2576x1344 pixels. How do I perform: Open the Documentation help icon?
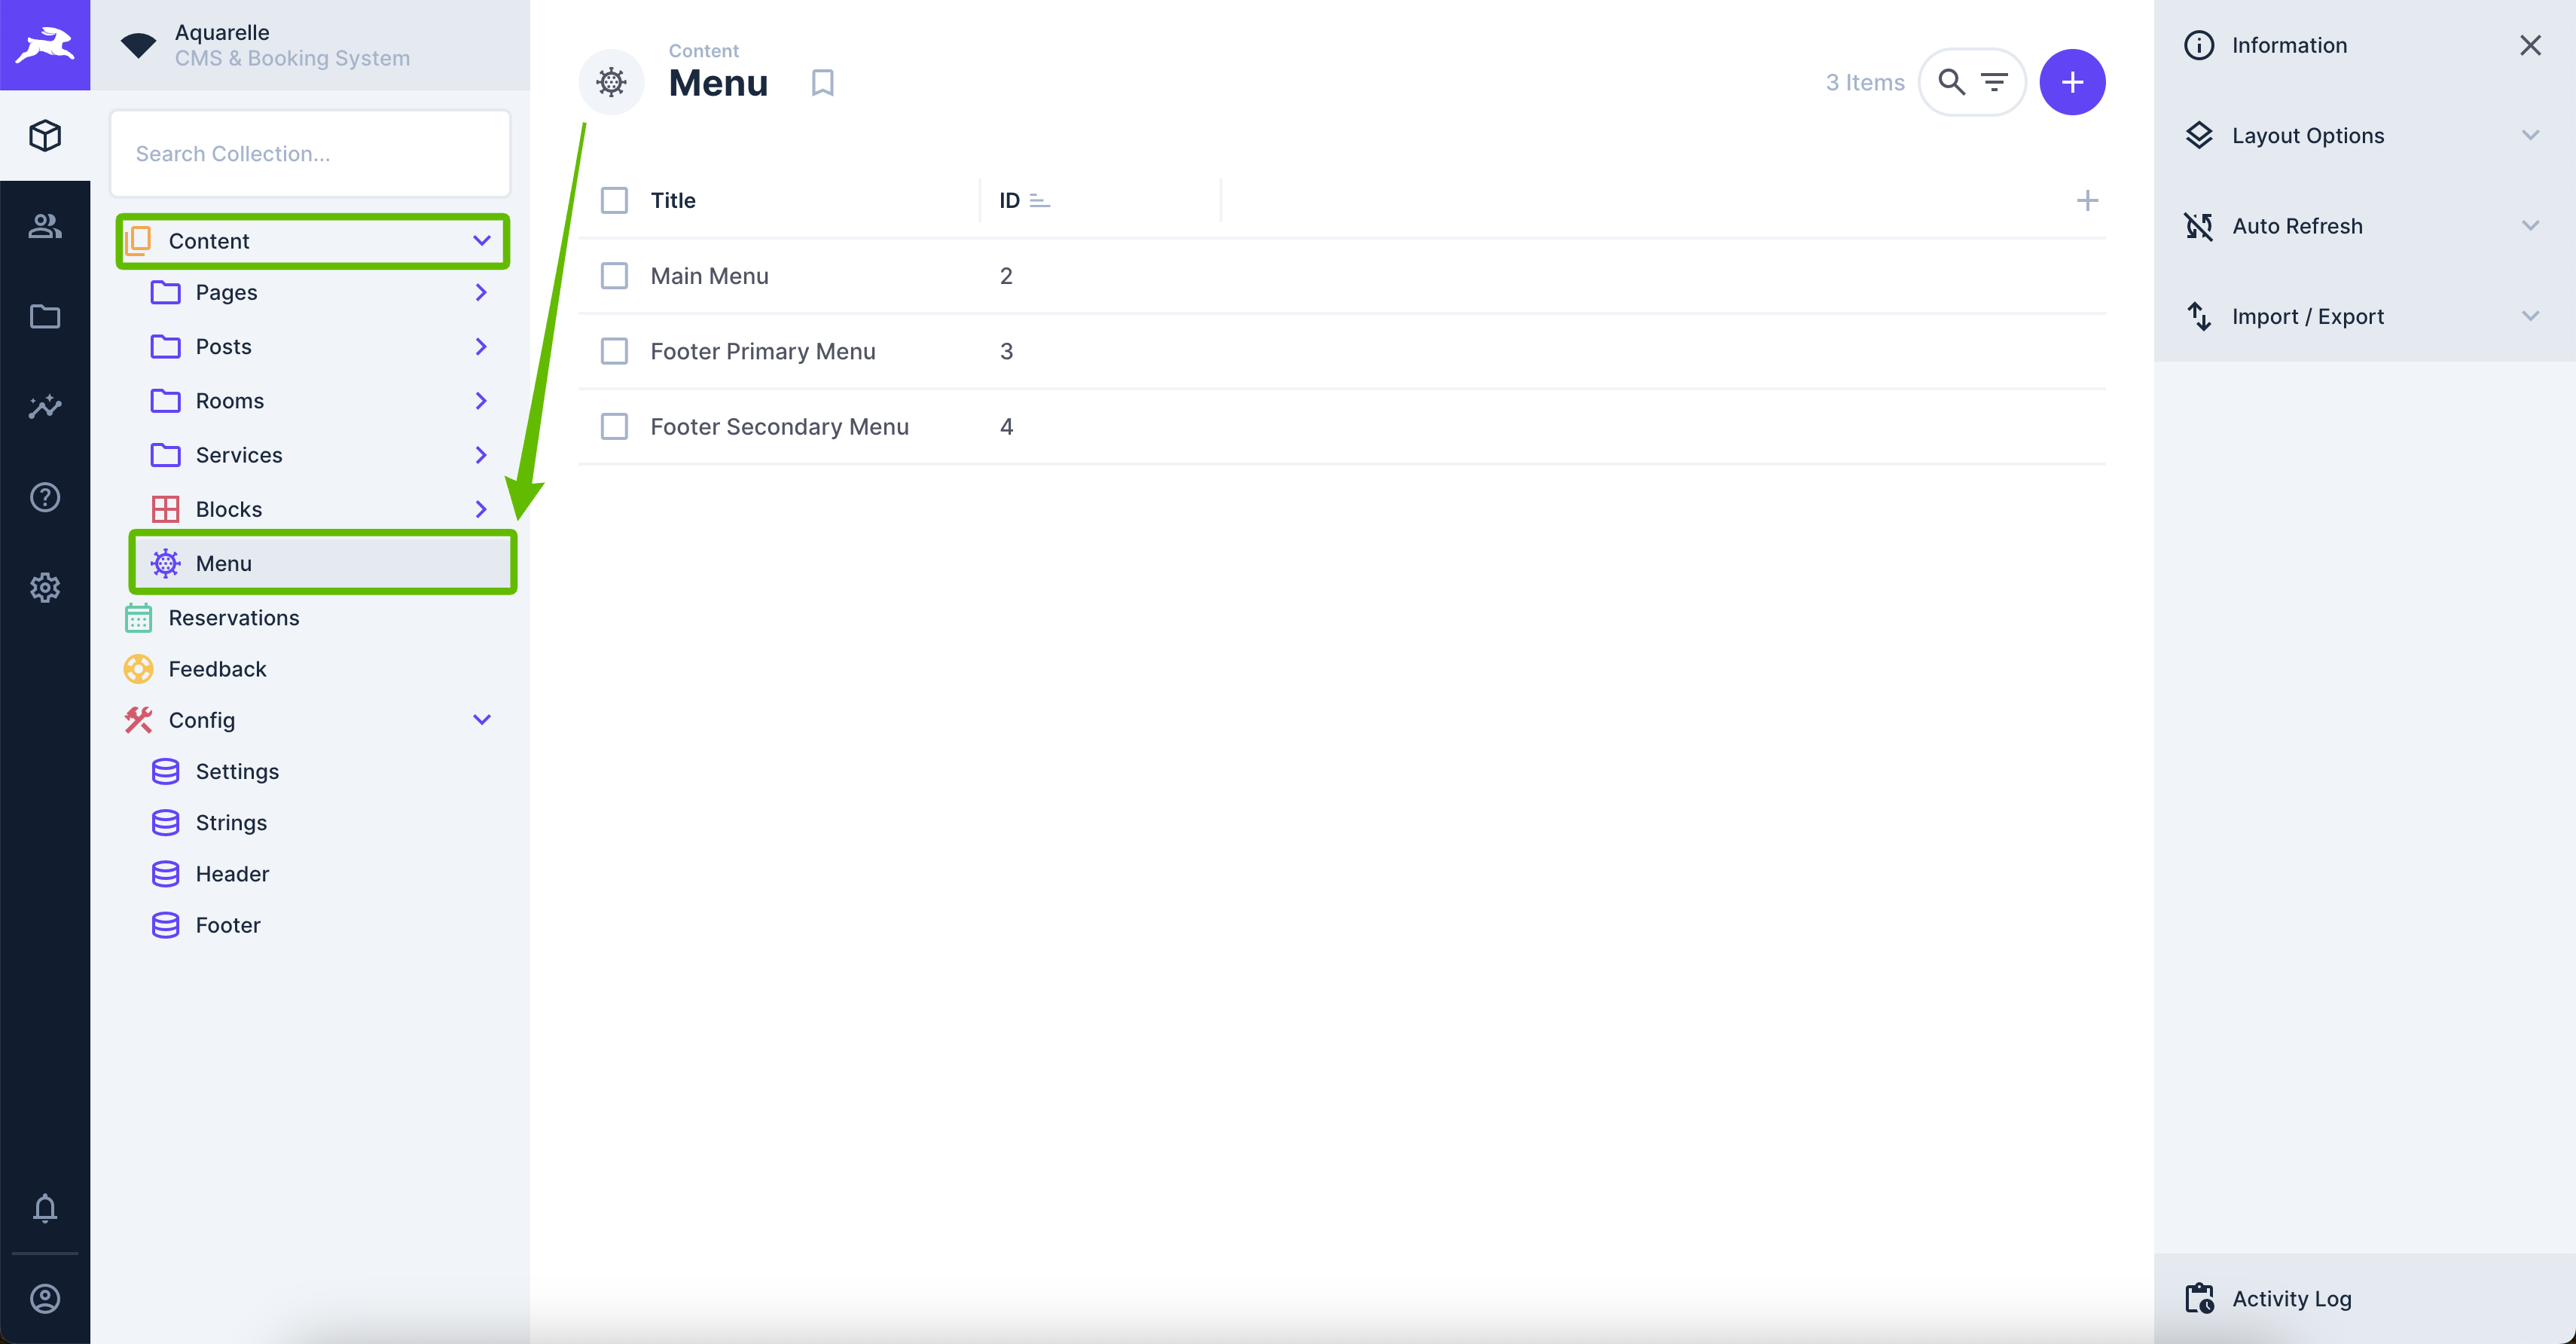(x=45, y=497)
